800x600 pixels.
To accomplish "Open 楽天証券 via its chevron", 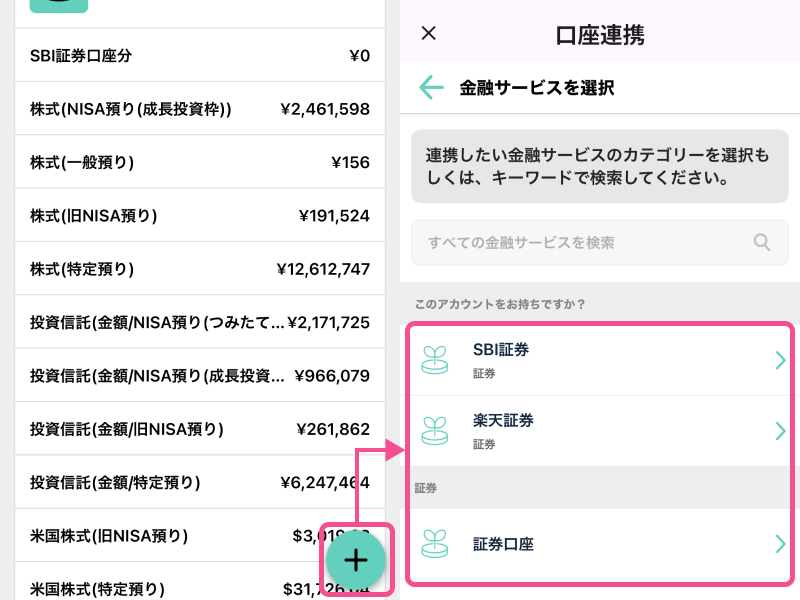I will [780, 431].
